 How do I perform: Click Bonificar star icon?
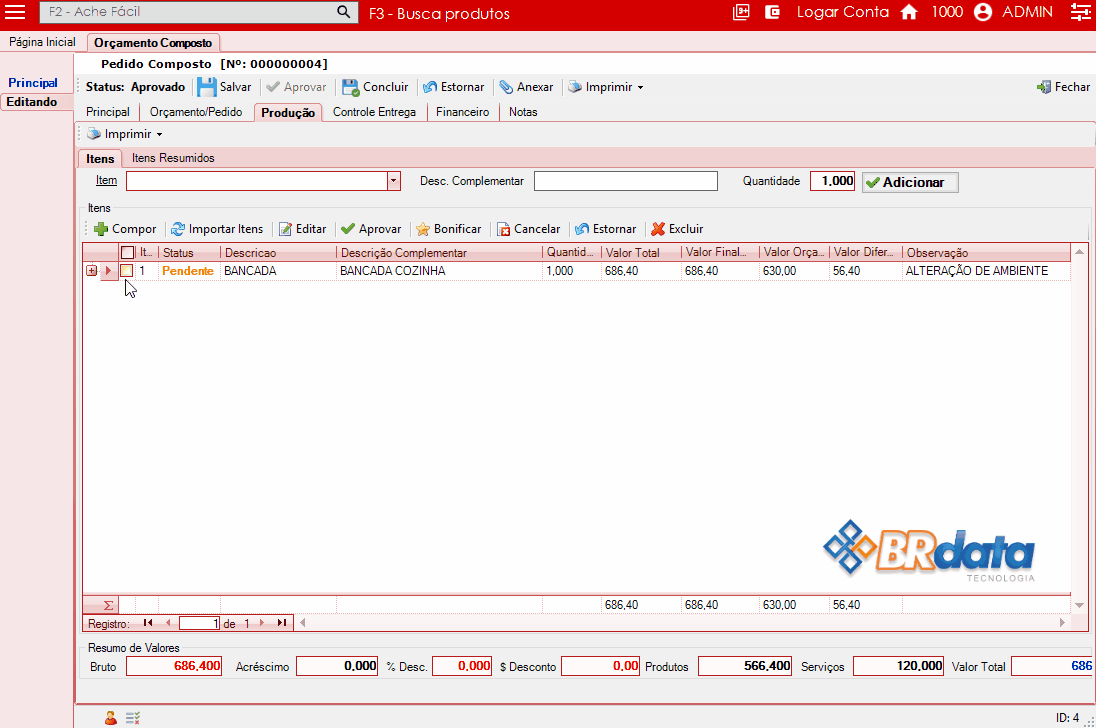[423, 229]
